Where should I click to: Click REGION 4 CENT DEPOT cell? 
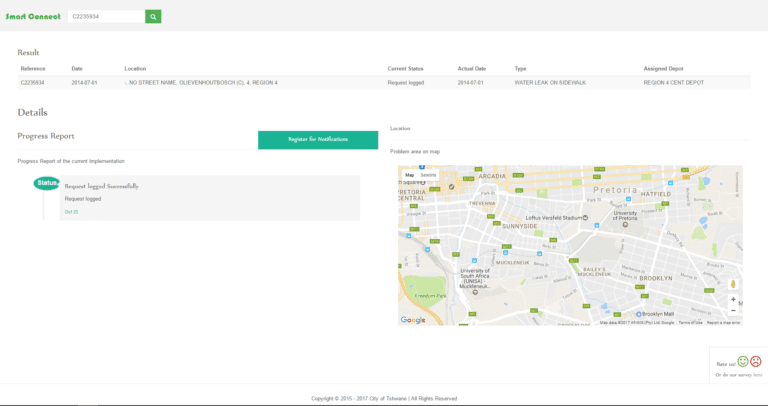tap(673, 83)
